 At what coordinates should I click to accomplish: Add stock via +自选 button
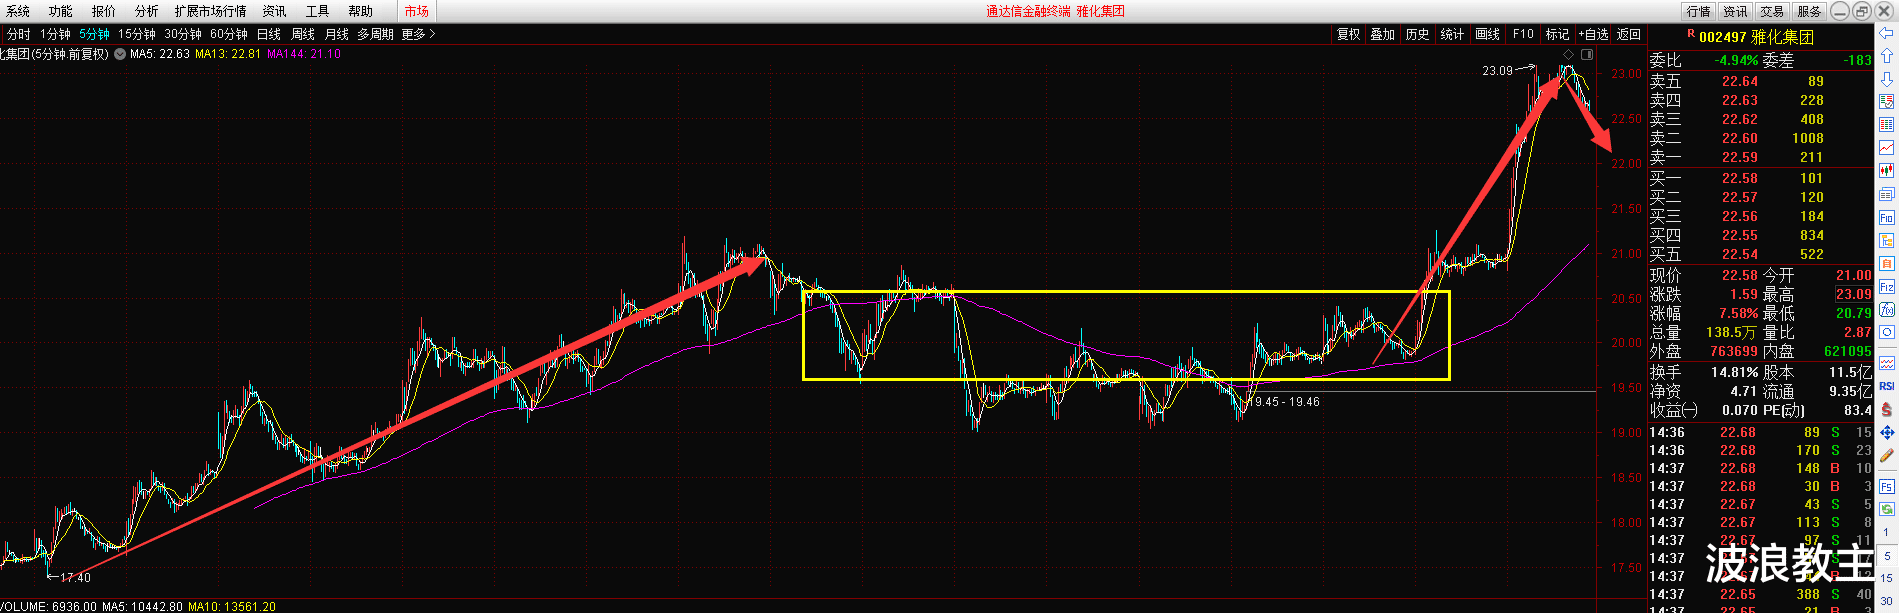coord(1593,34)
